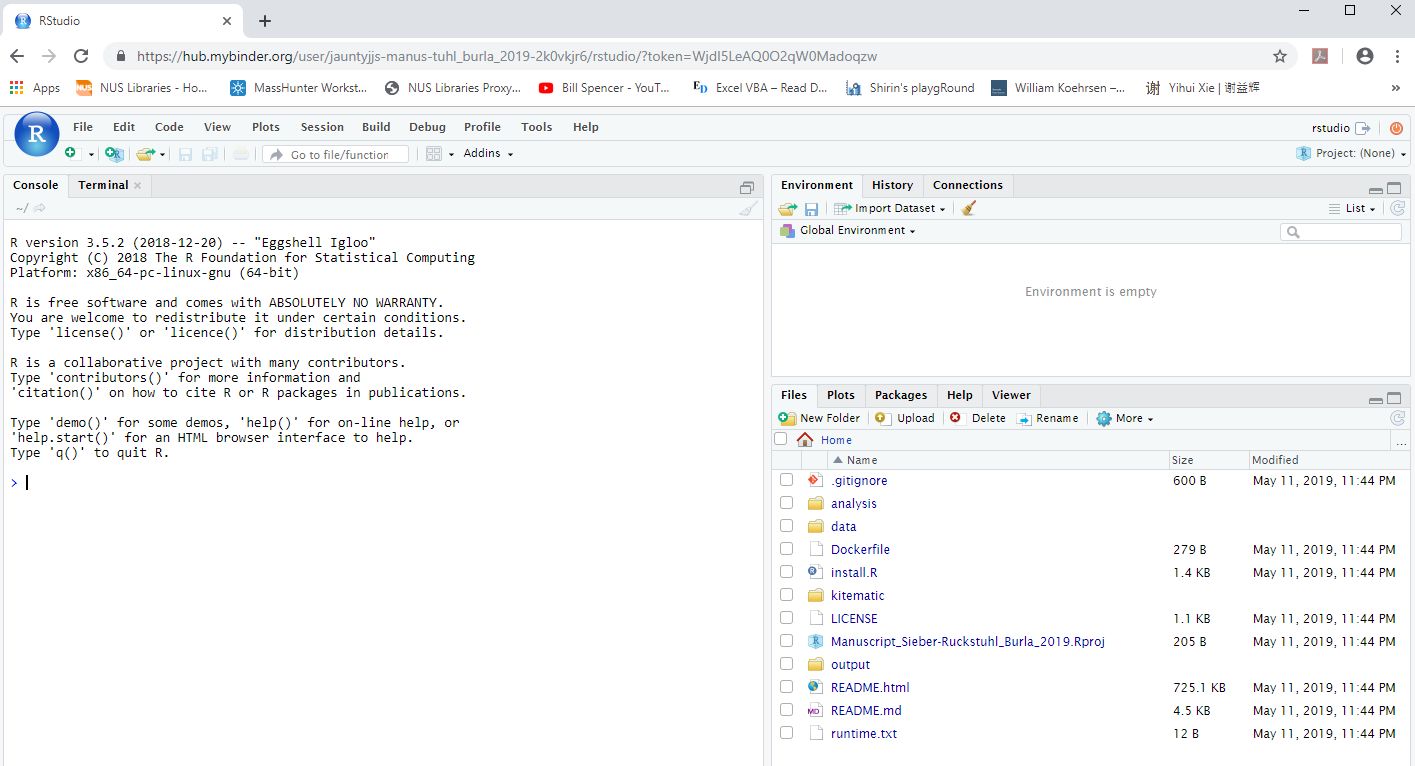Open an existing file from the toolbar

(x=143, y=153)
